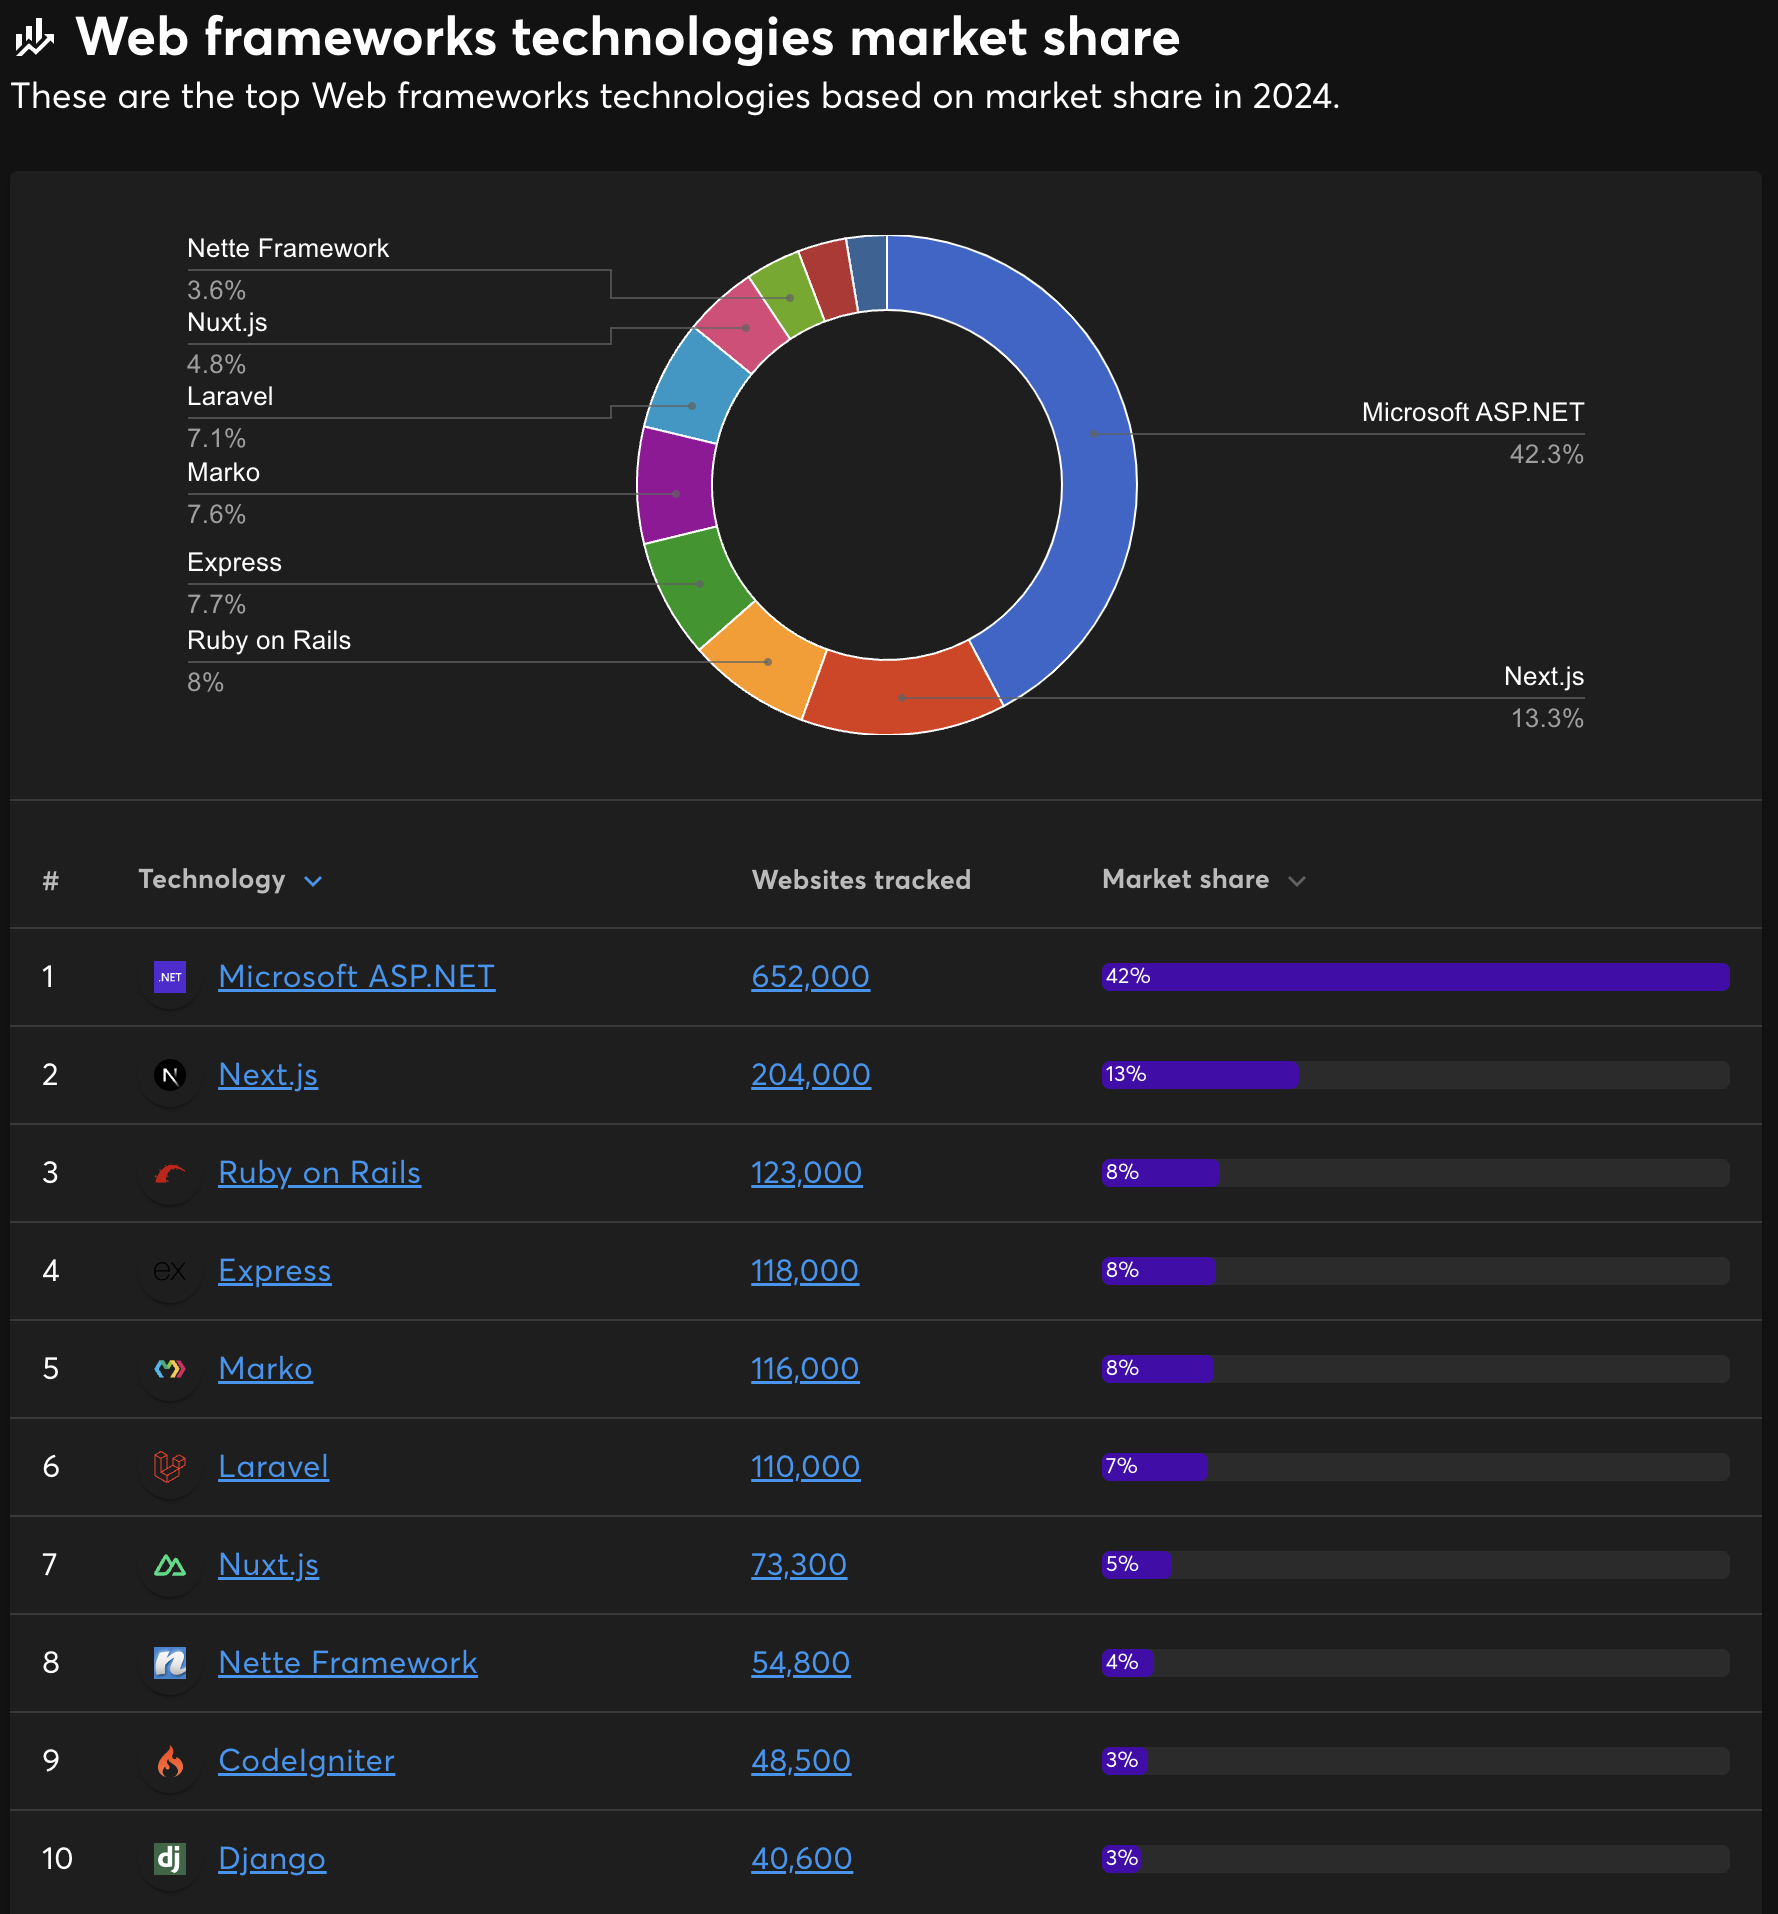
Task: Open the Next.js technology link
Action: (x=268, y=1075)
